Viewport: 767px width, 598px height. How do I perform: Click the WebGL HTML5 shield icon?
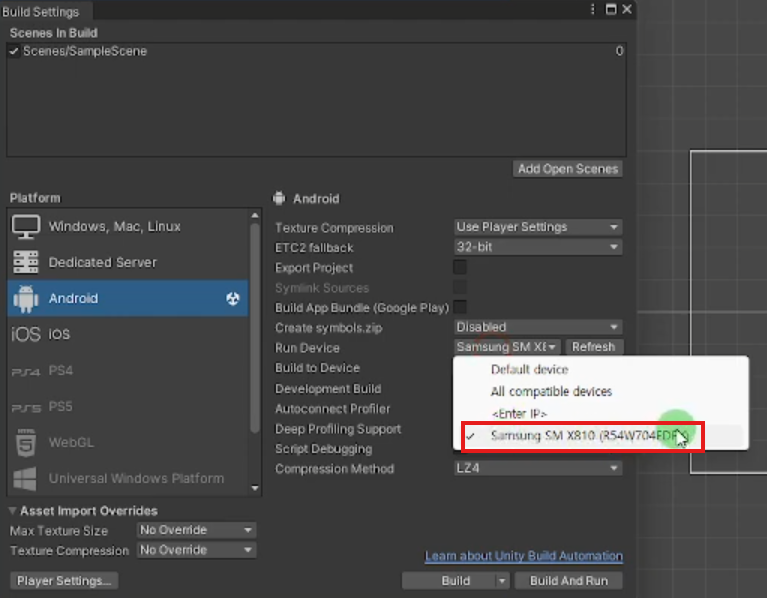26,443
